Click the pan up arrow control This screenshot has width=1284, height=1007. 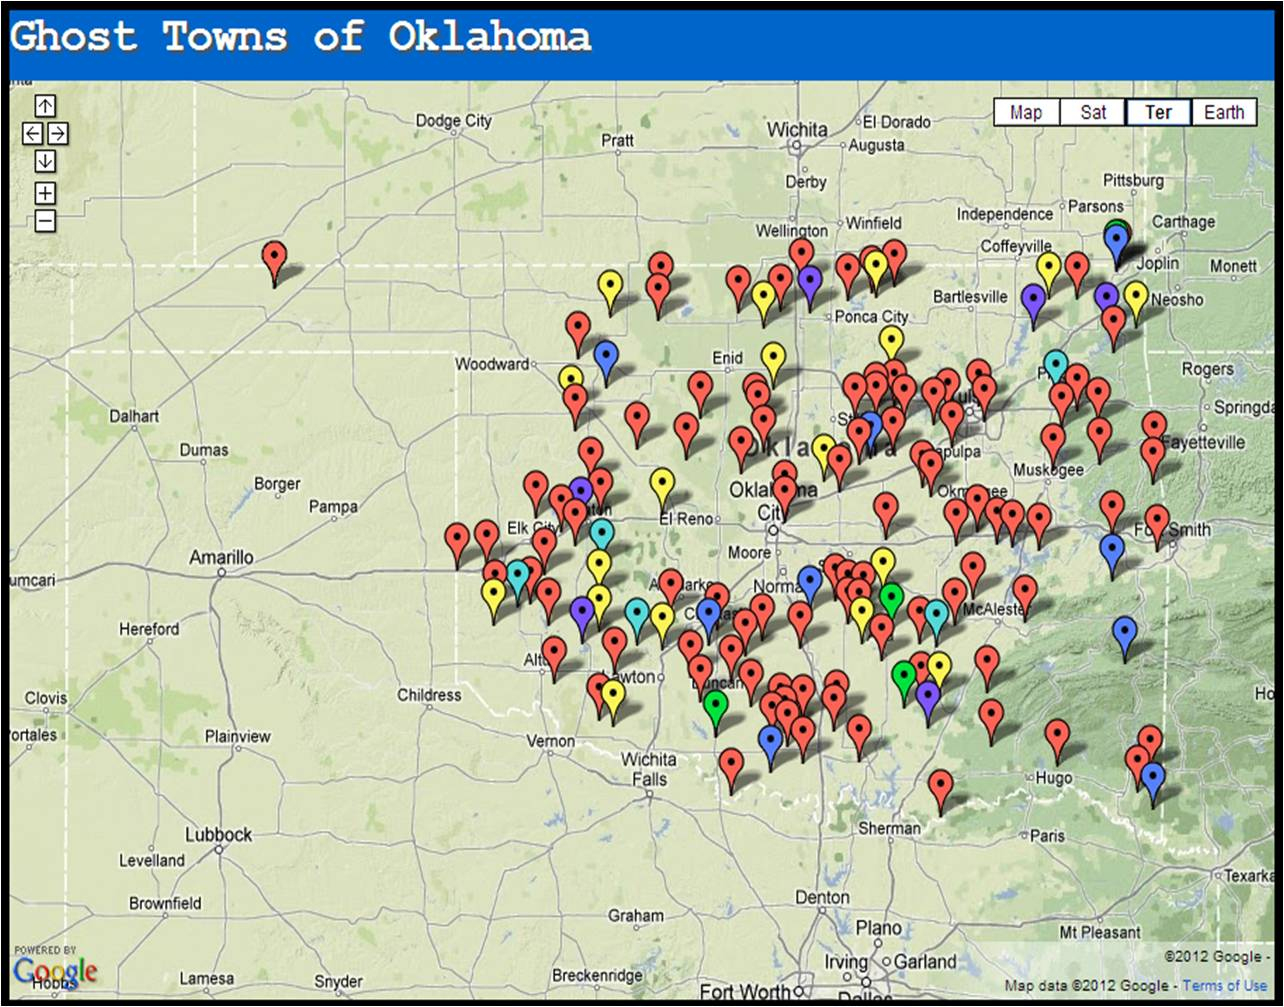[x=45, y=106]
